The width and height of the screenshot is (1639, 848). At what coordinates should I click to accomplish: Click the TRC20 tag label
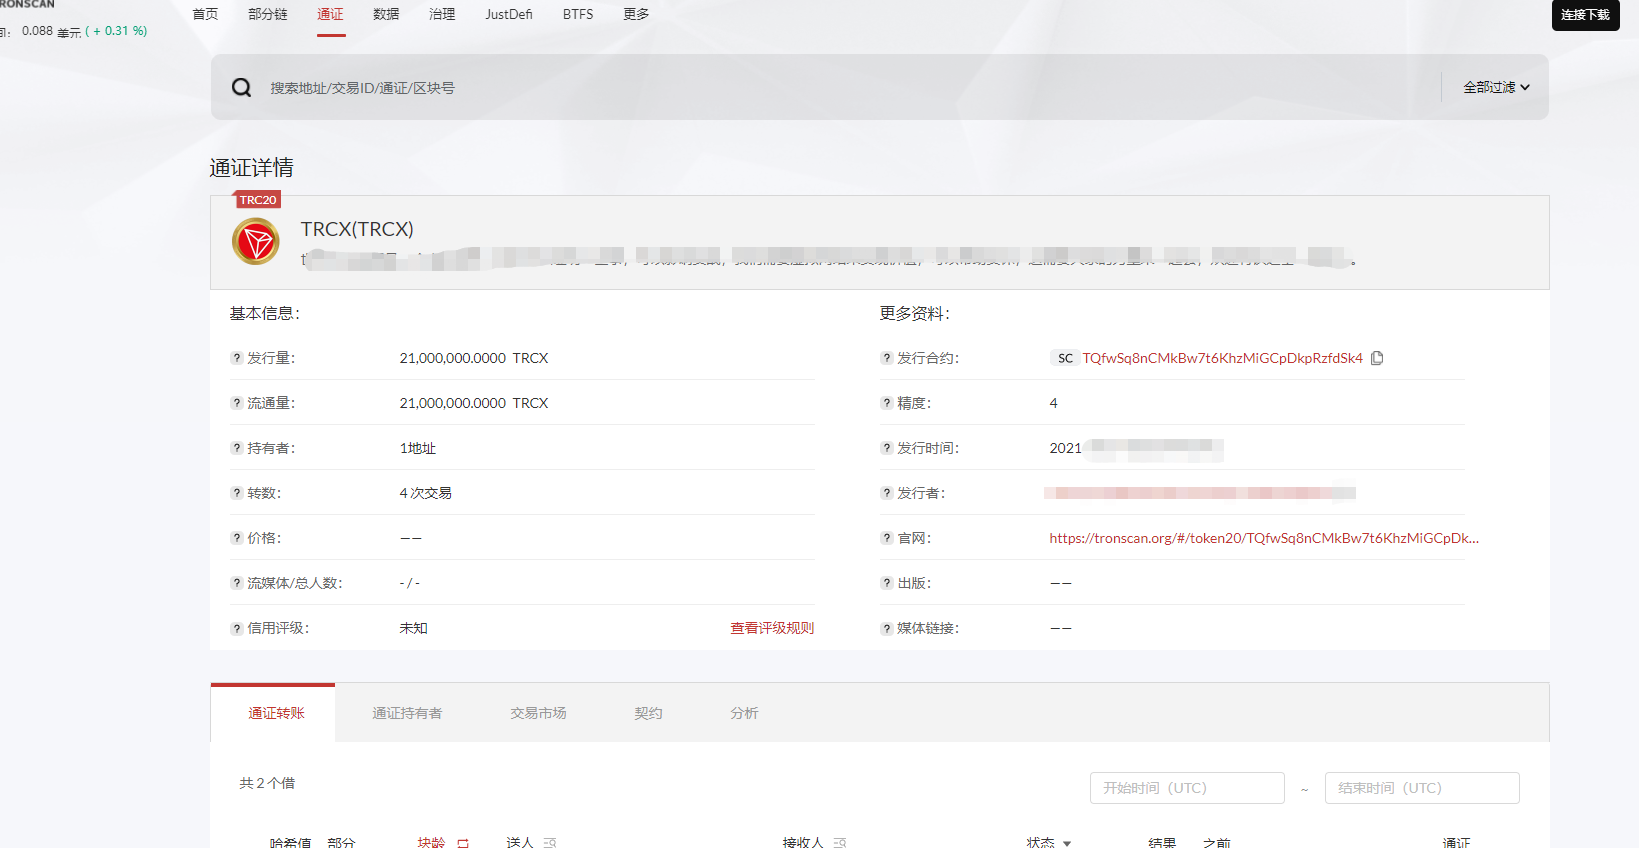(258, 200)
